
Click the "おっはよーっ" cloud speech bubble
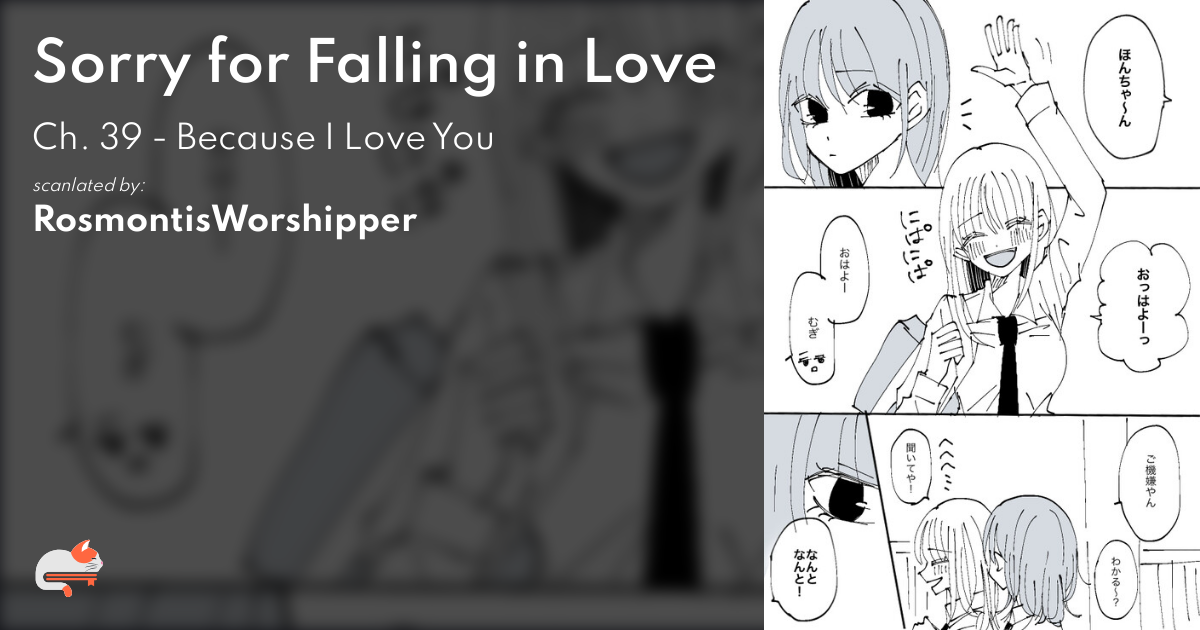coord(1131,303)
